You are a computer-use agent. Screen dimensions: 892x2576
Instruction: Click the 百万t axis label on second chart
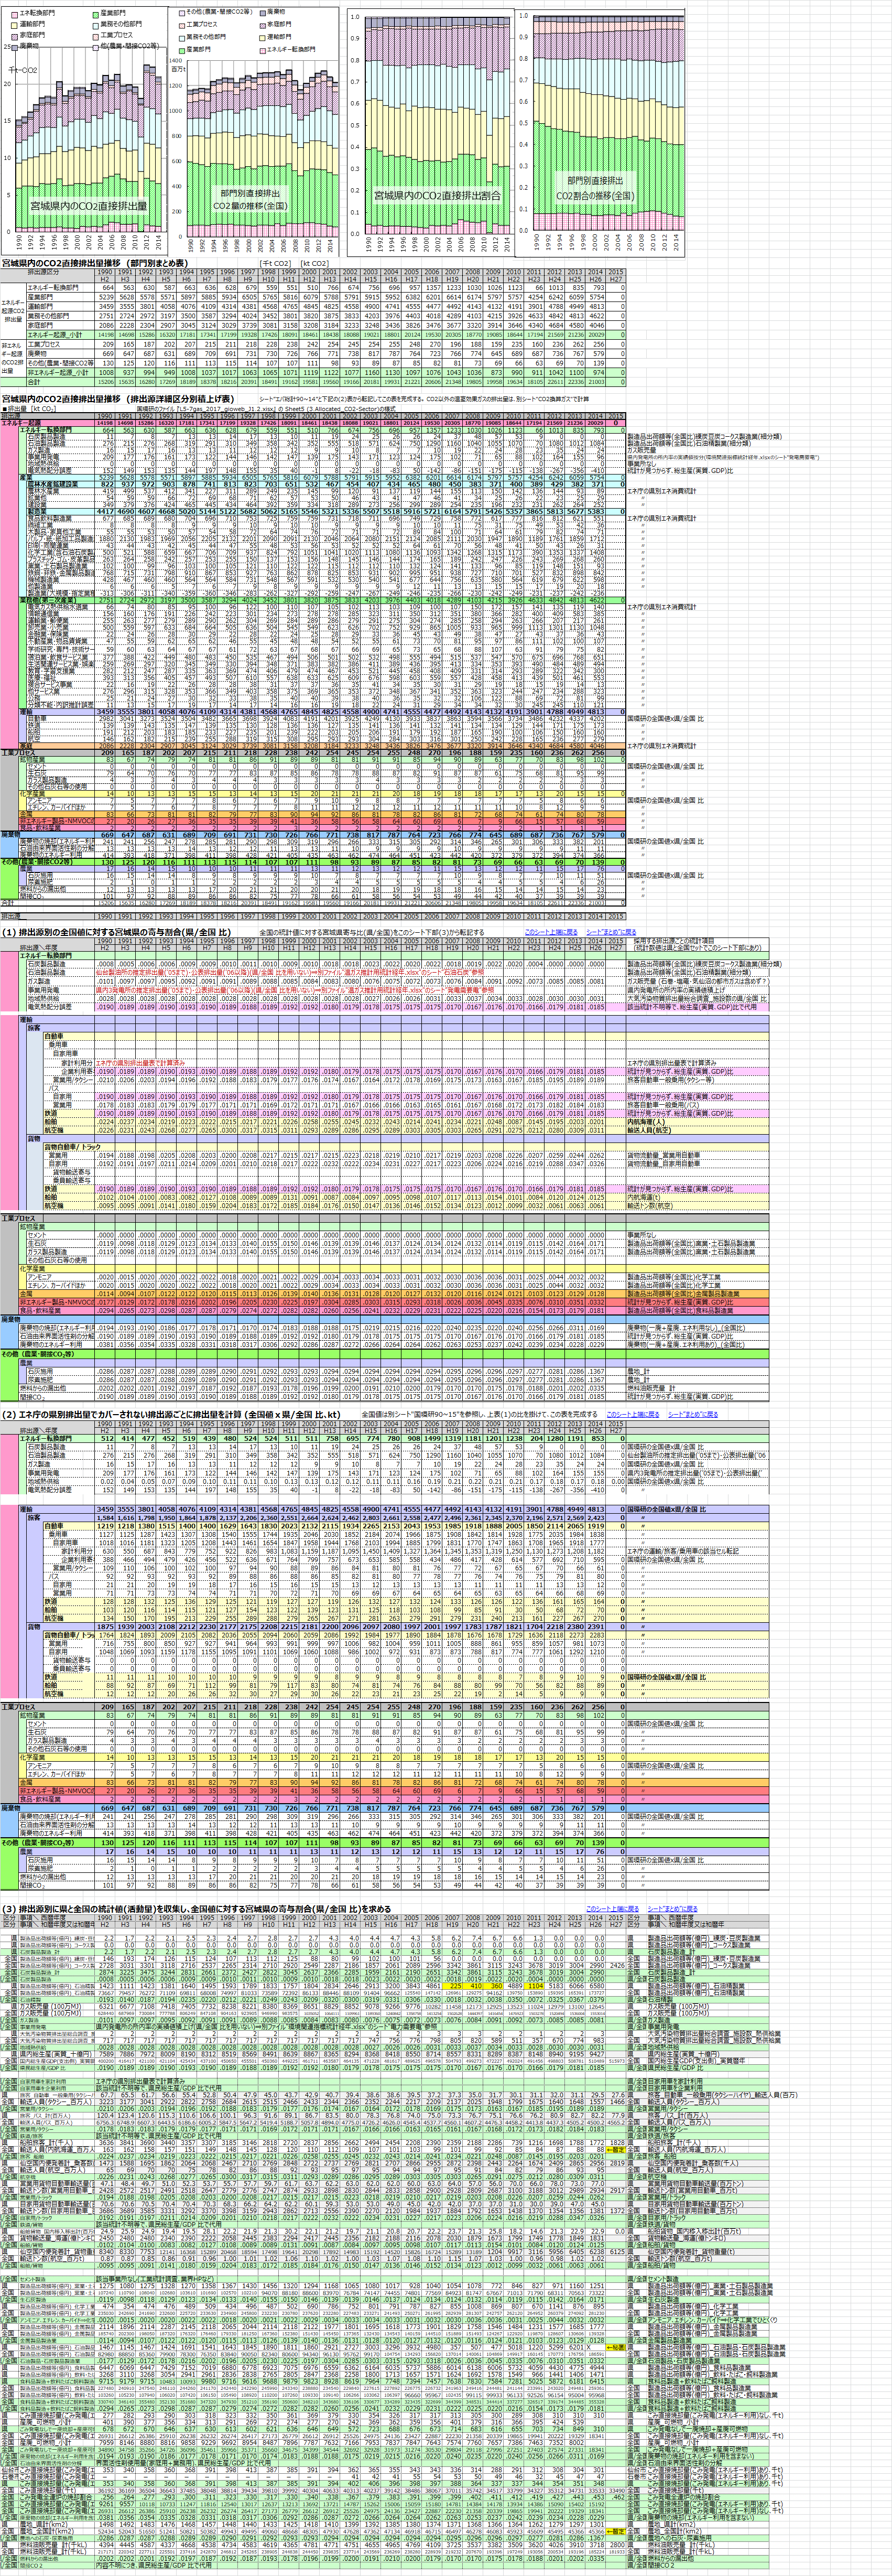pos(178,69)
